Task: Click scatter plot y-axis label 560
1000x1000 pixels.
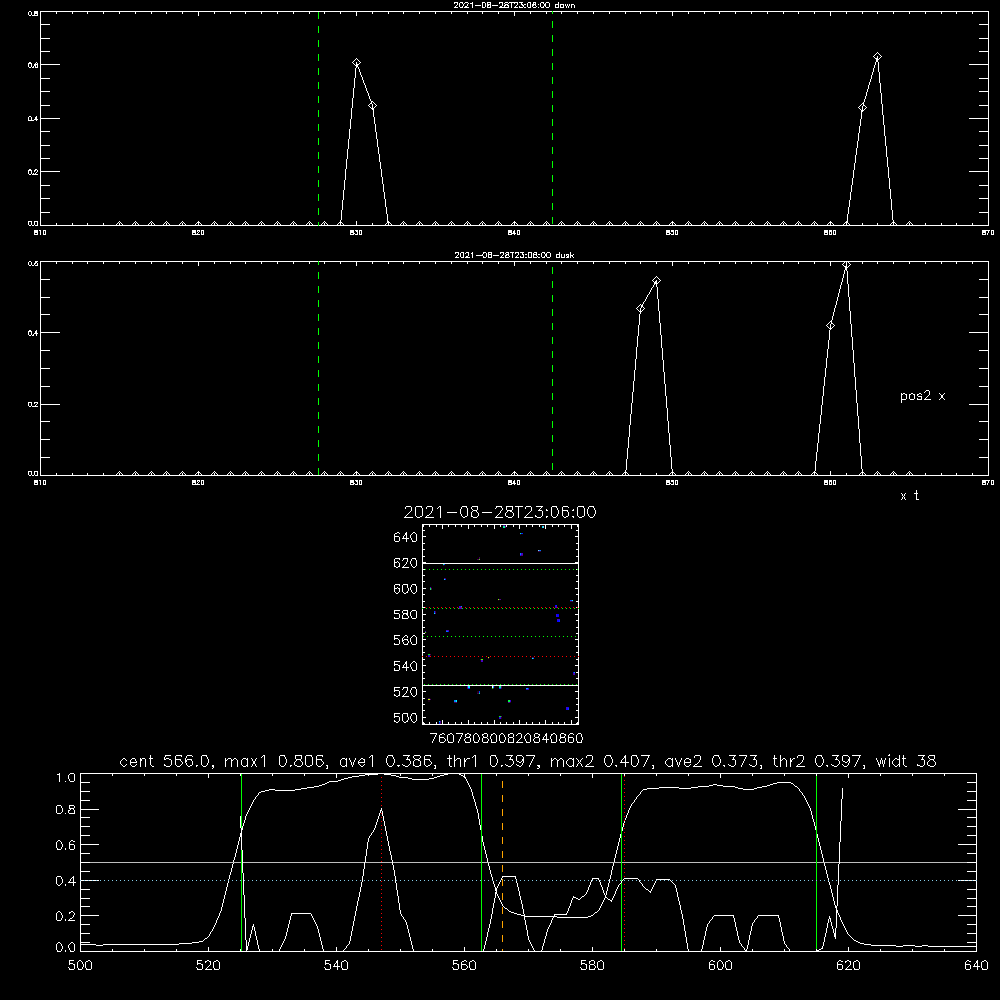Action: coord(406,640)
